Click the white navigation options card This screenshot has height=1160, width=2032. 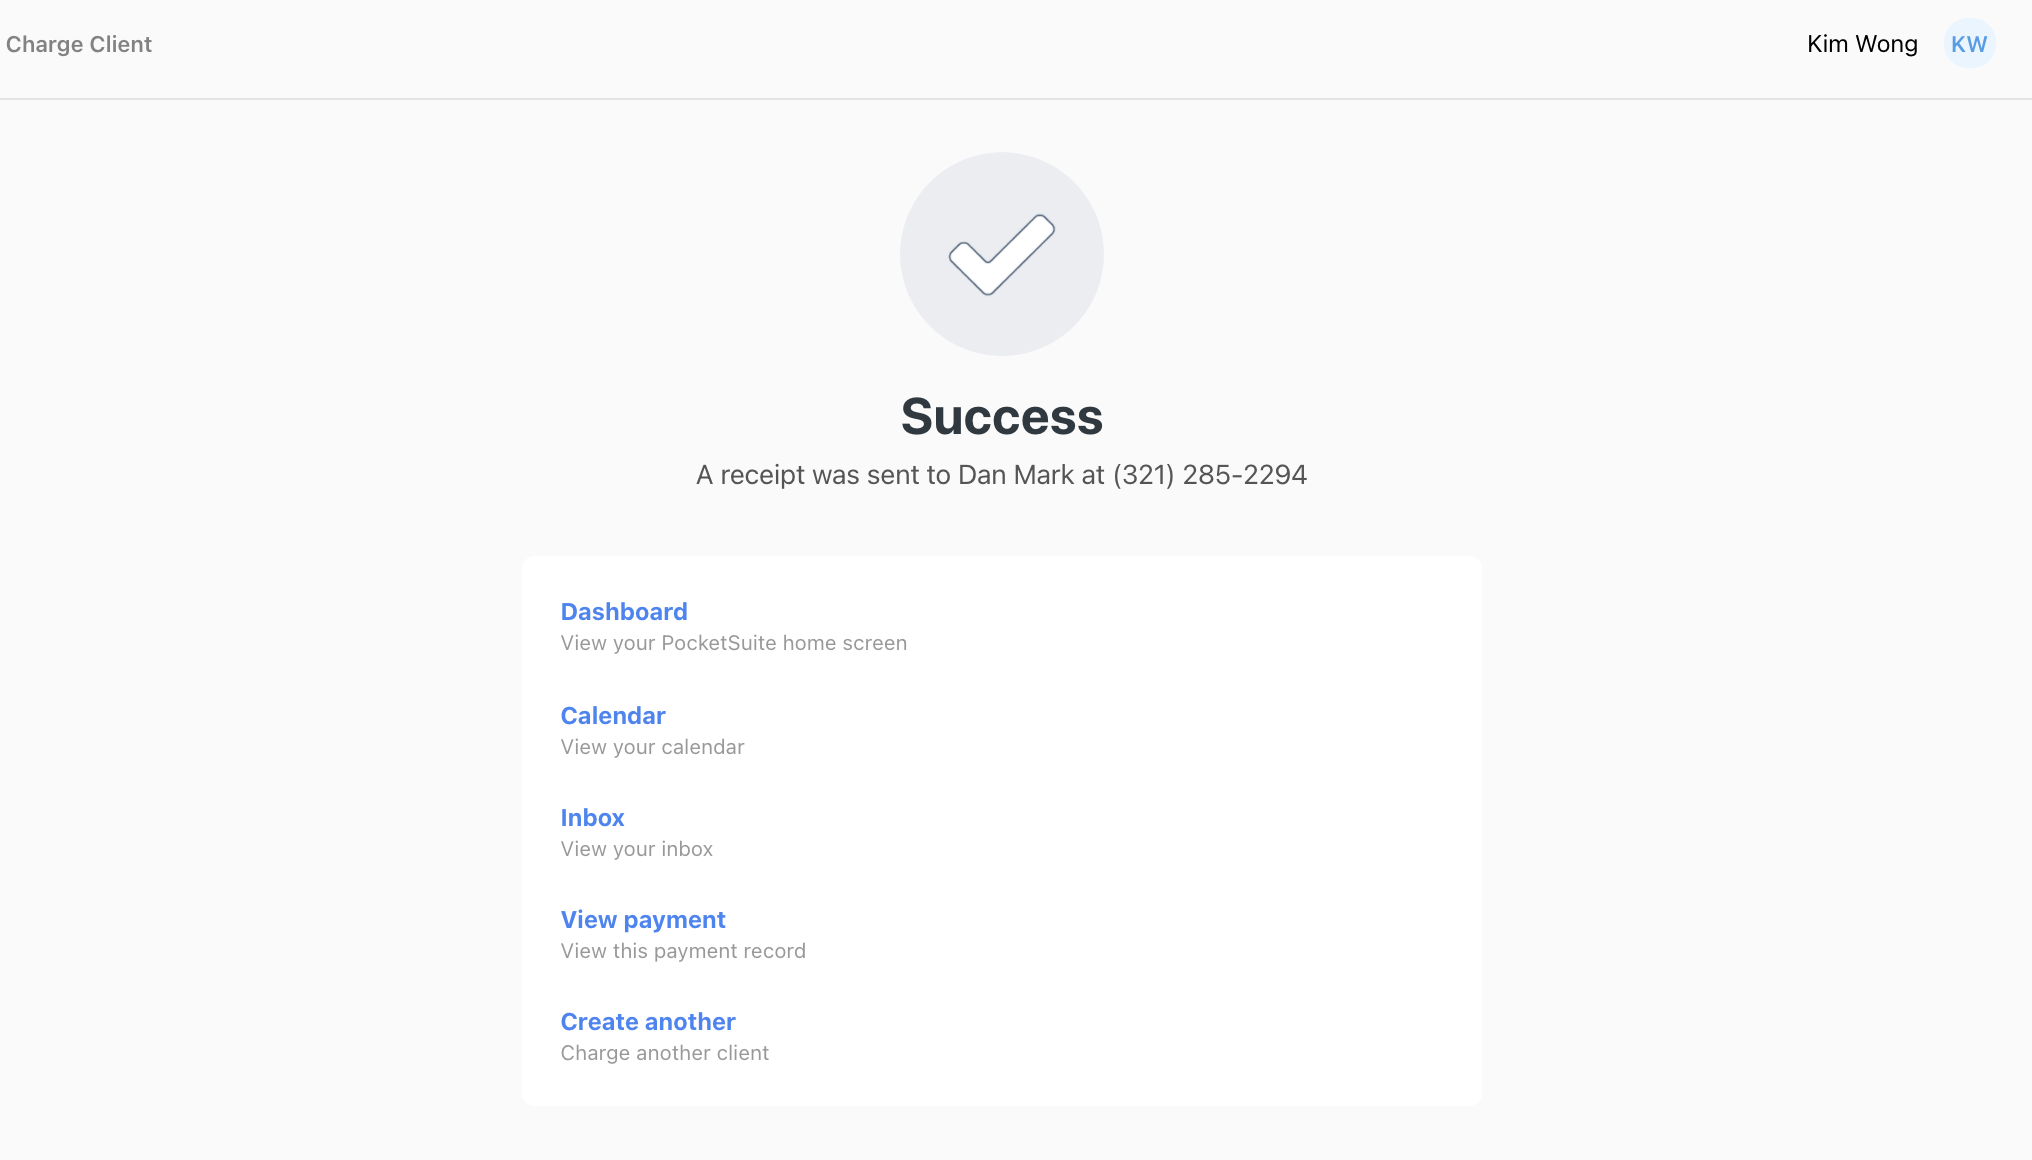click(1001, 831)
